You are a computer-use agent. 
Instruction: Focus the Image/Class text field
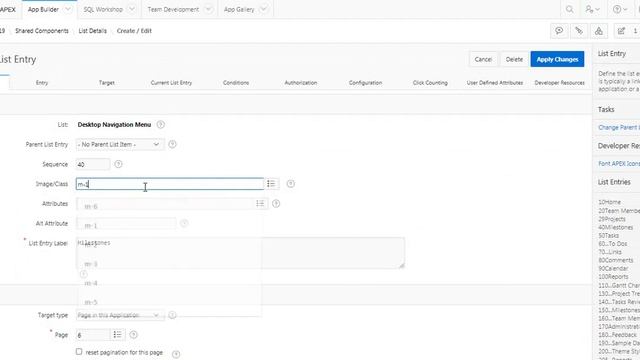(170, 184)
